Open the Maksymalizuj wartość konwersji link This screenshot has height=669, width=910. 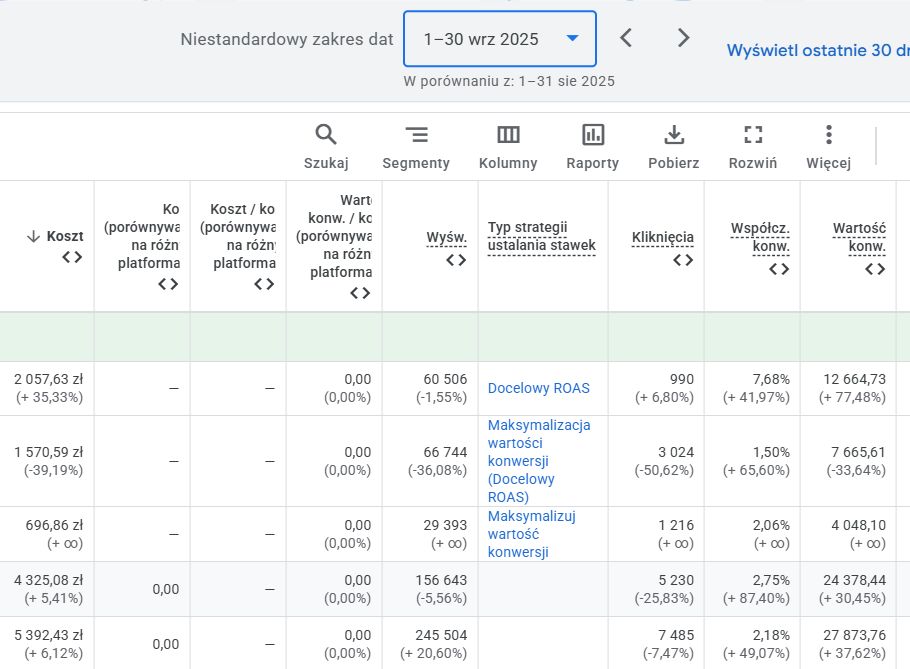pos(532,534)
